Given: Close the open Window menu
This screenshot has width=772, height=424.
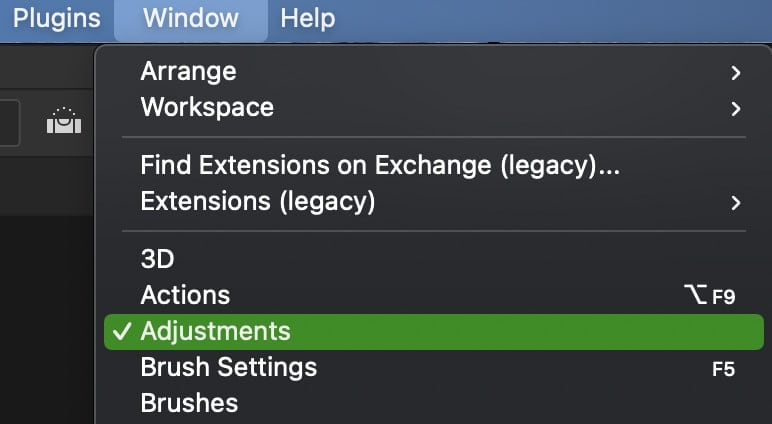Looking at the screenshot, I should pyautogui.click(x=190, y=18).
